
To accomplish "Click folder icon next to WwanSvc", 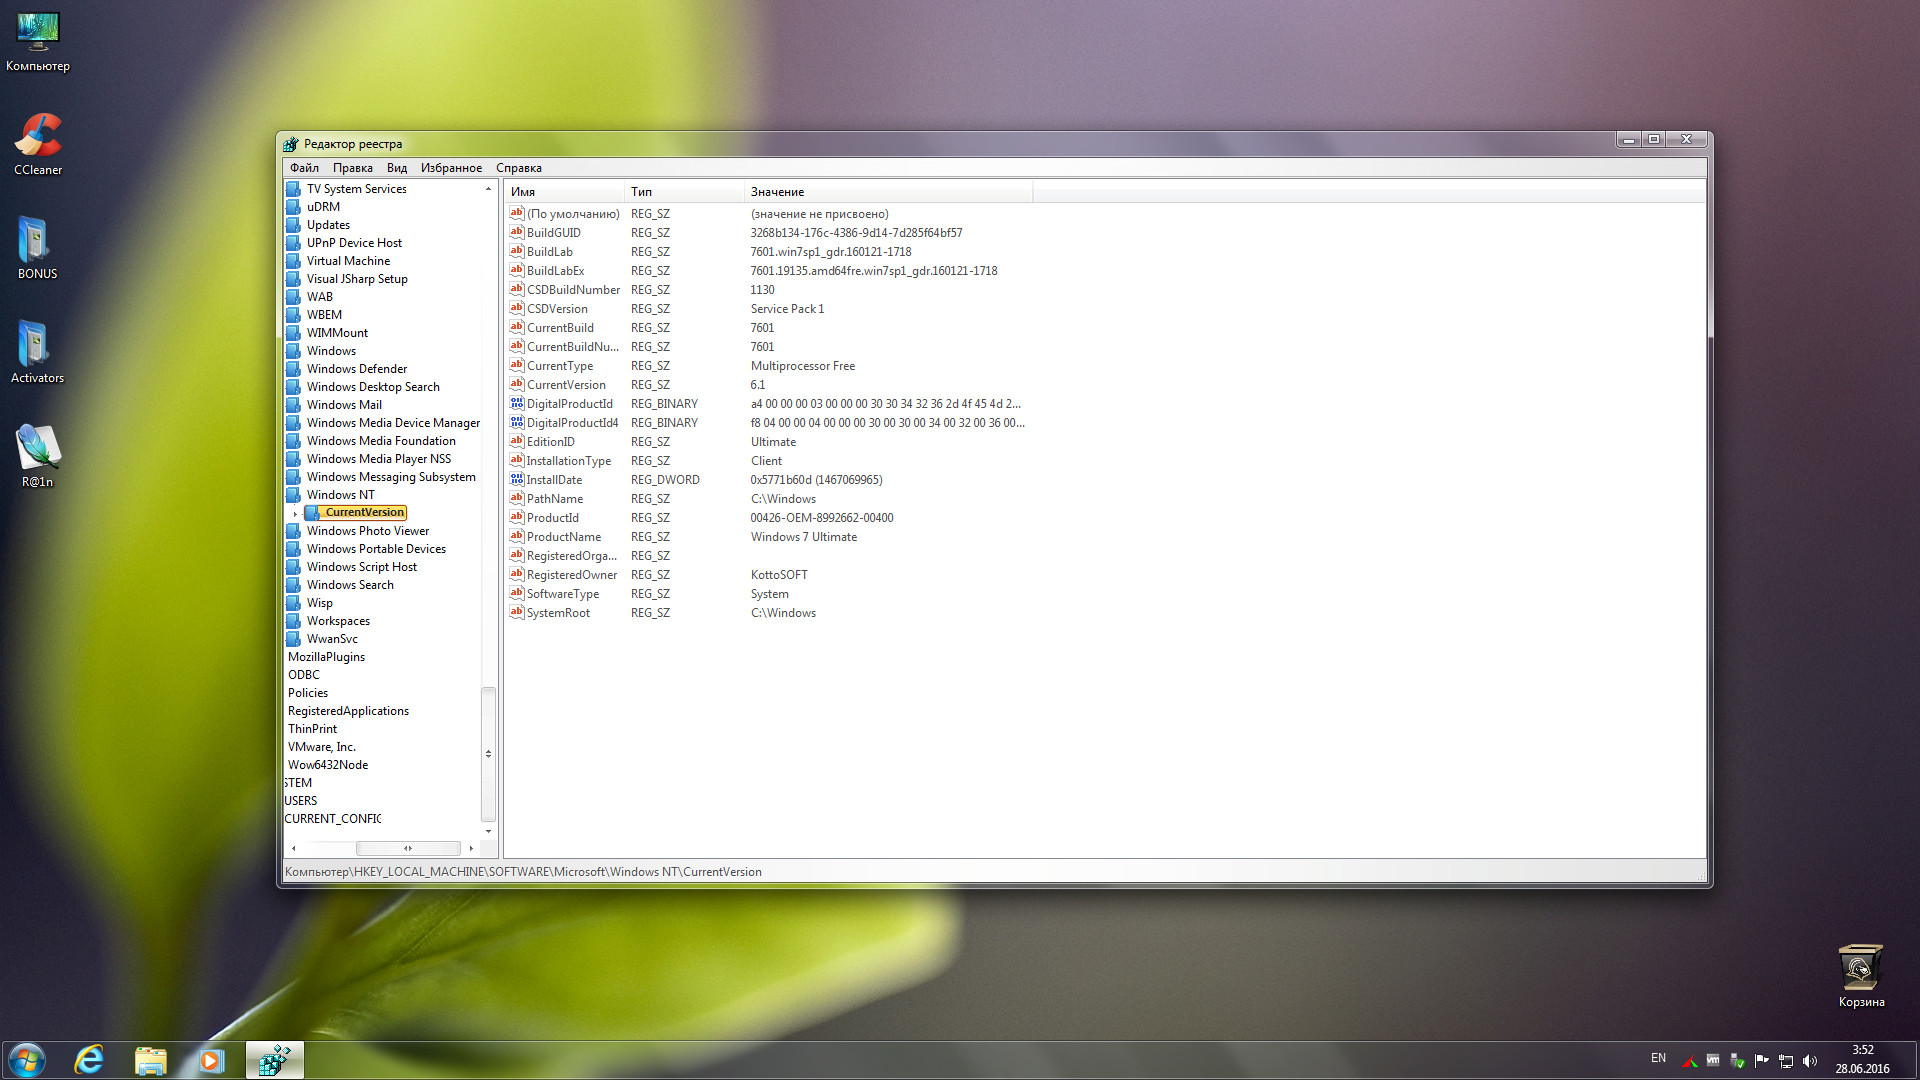I will coord(293,639).
